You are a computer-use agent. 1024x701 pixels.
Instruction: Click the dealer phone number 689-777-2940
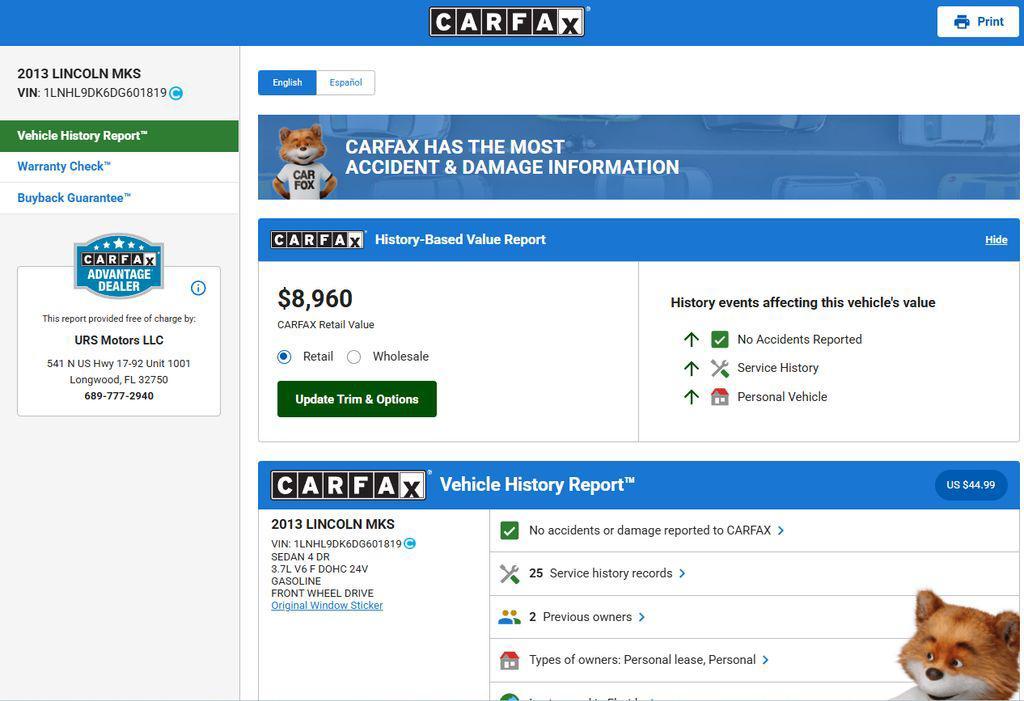119,396
